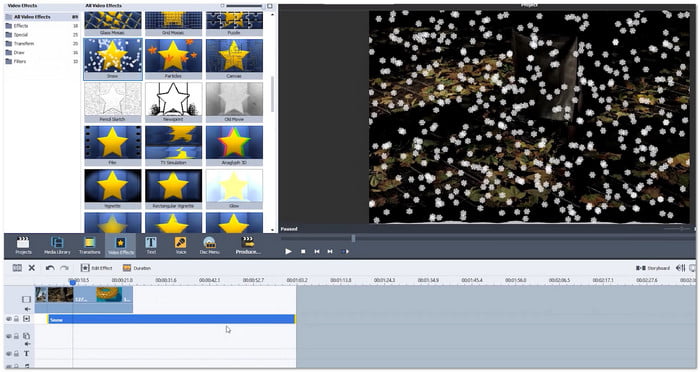The height and width of the screenshot is (372, 700).
Task: Click the effects list vertical scrollbar
Action: (272, 95)
